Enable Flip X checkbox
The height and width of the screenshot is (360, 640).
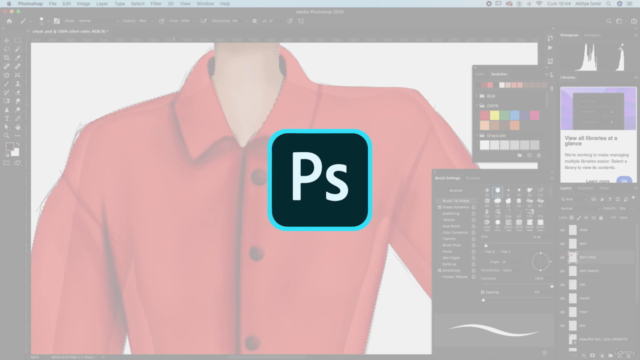click(x=482, y=252)
